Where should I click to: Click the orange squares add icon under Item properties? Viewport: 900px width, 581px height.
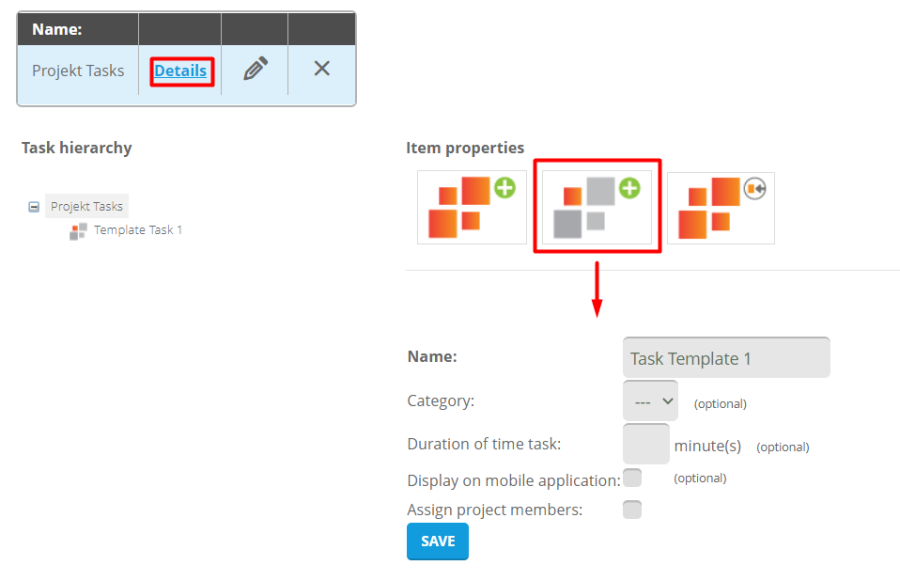tap(471, 207)
